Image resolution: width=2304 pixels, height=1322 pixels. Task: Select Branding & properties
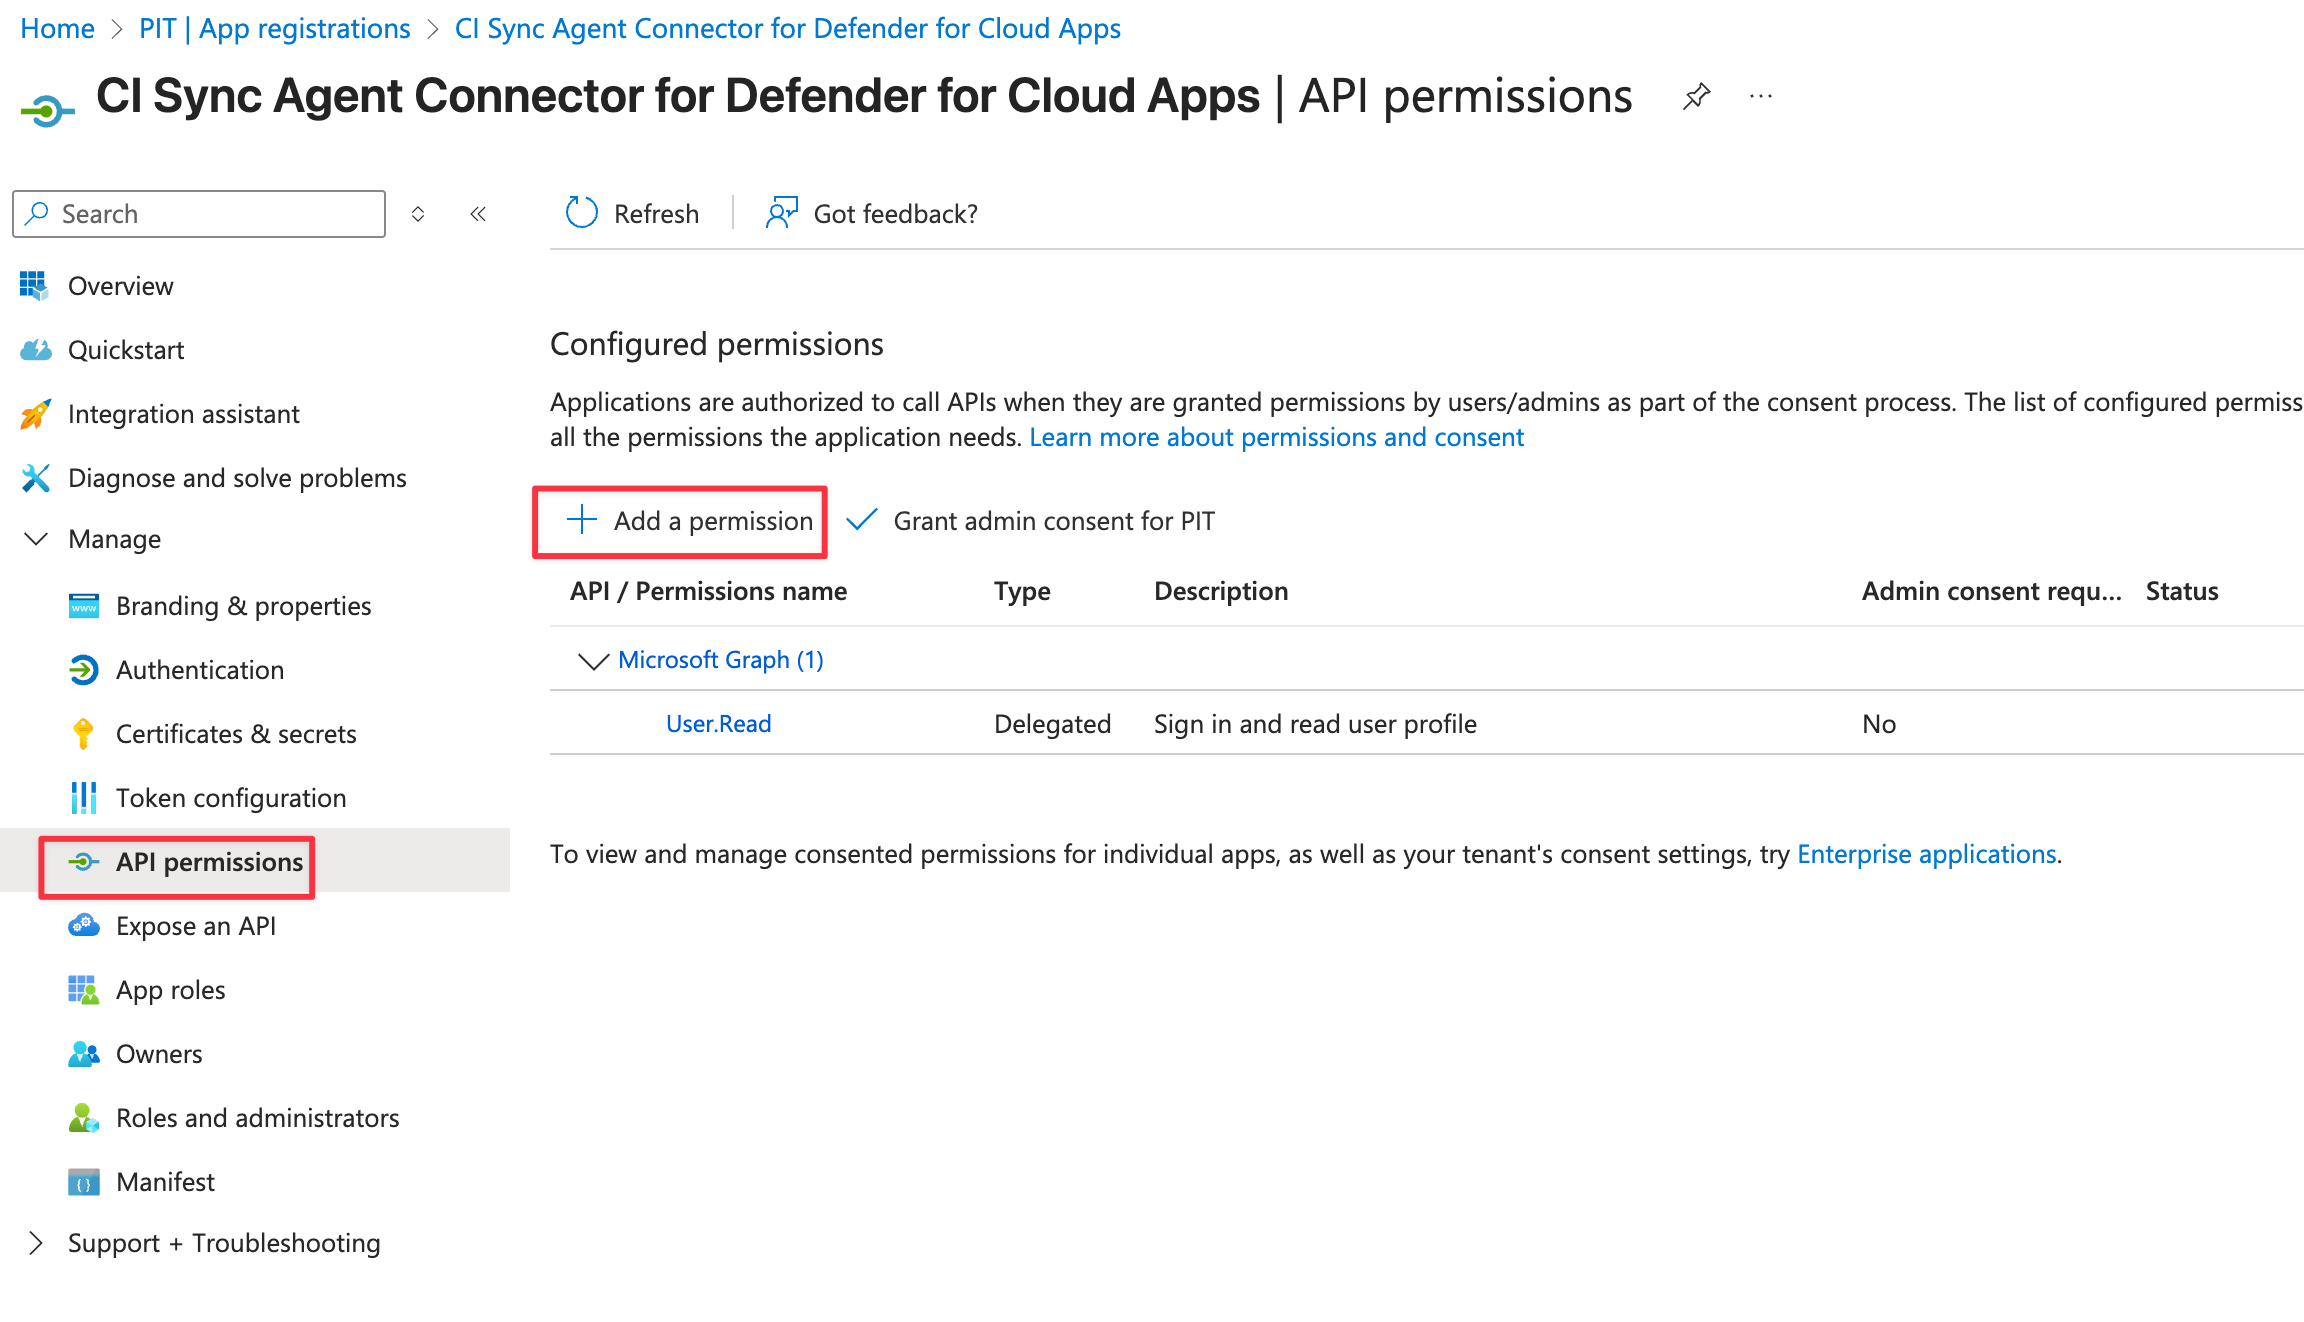[244, 606]
